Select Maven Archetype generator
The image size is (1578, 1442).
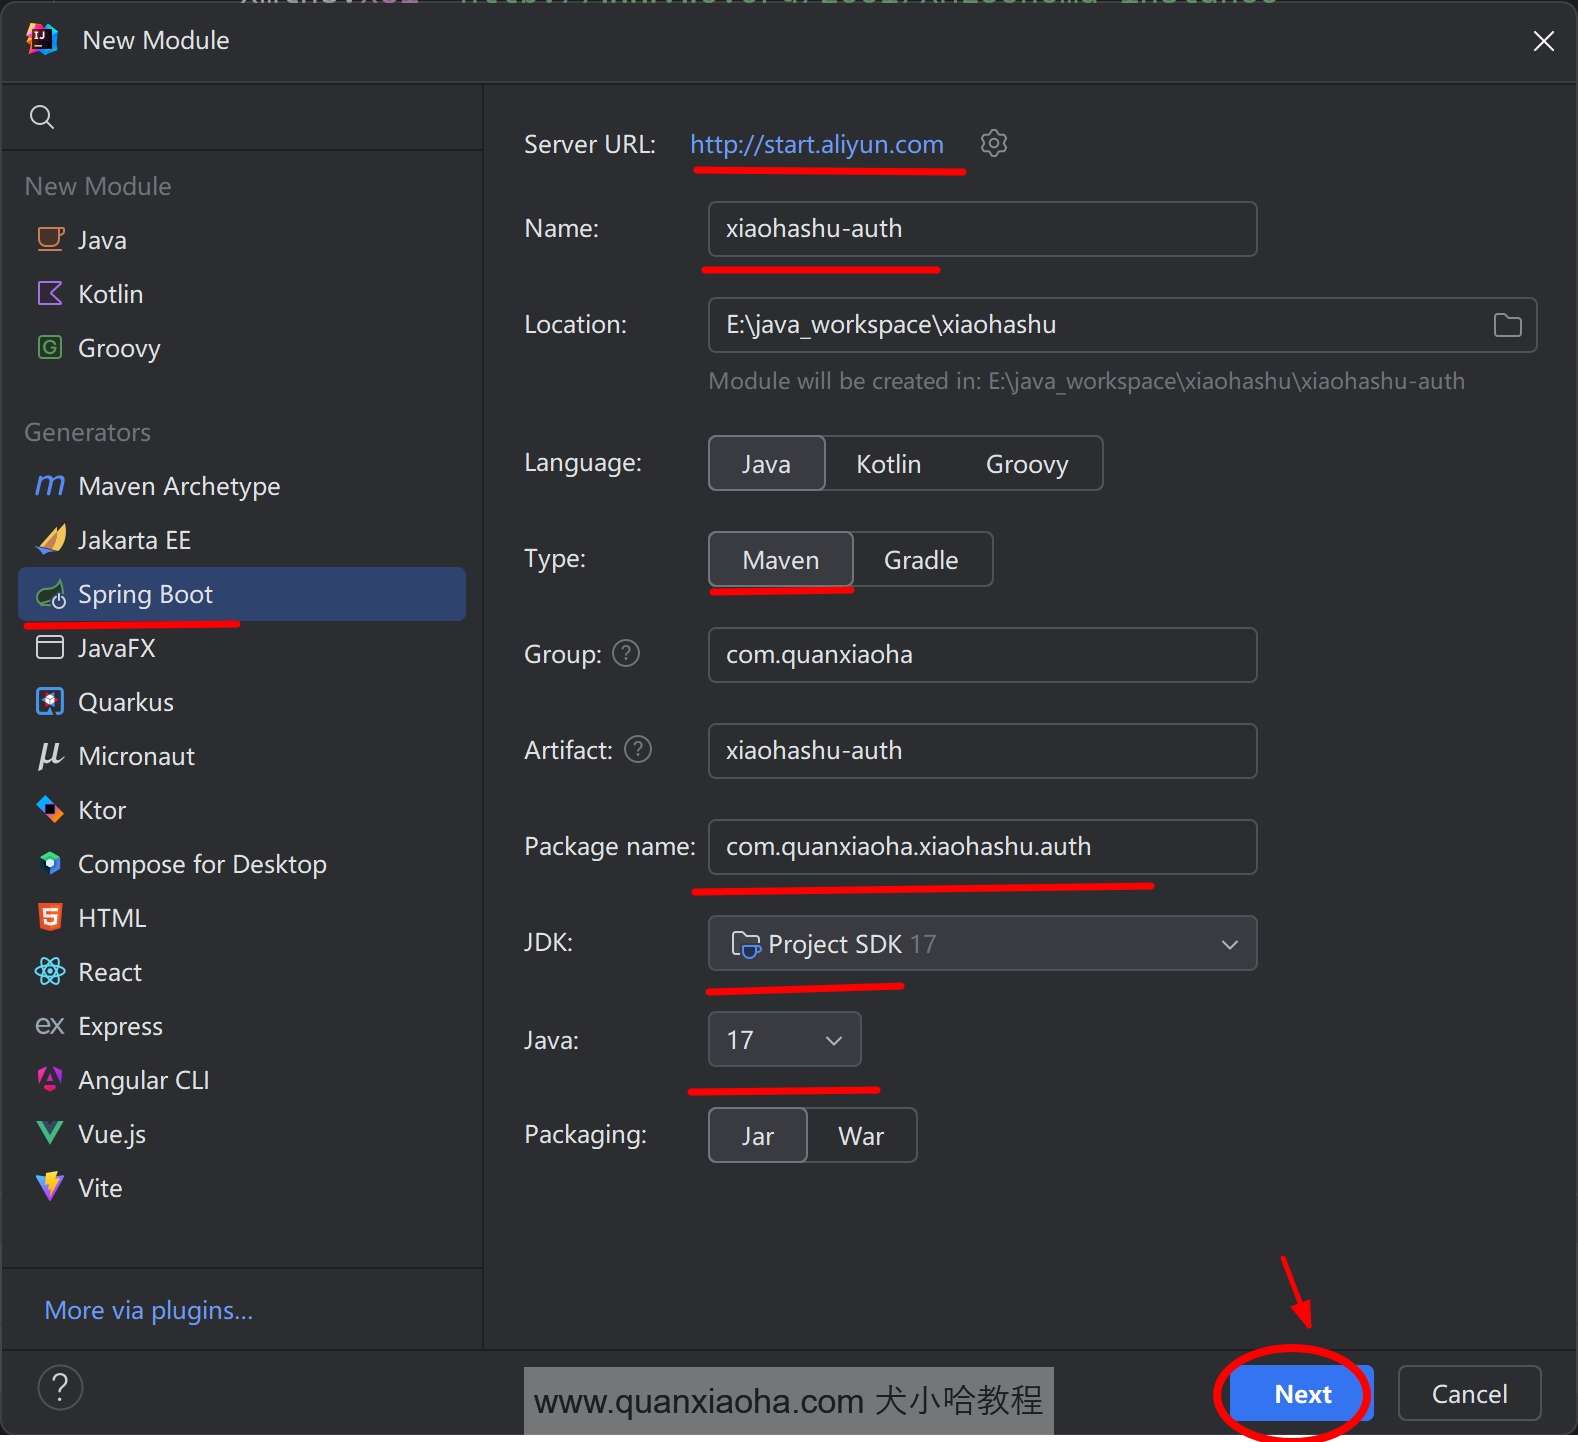click(x=242, y=486)
